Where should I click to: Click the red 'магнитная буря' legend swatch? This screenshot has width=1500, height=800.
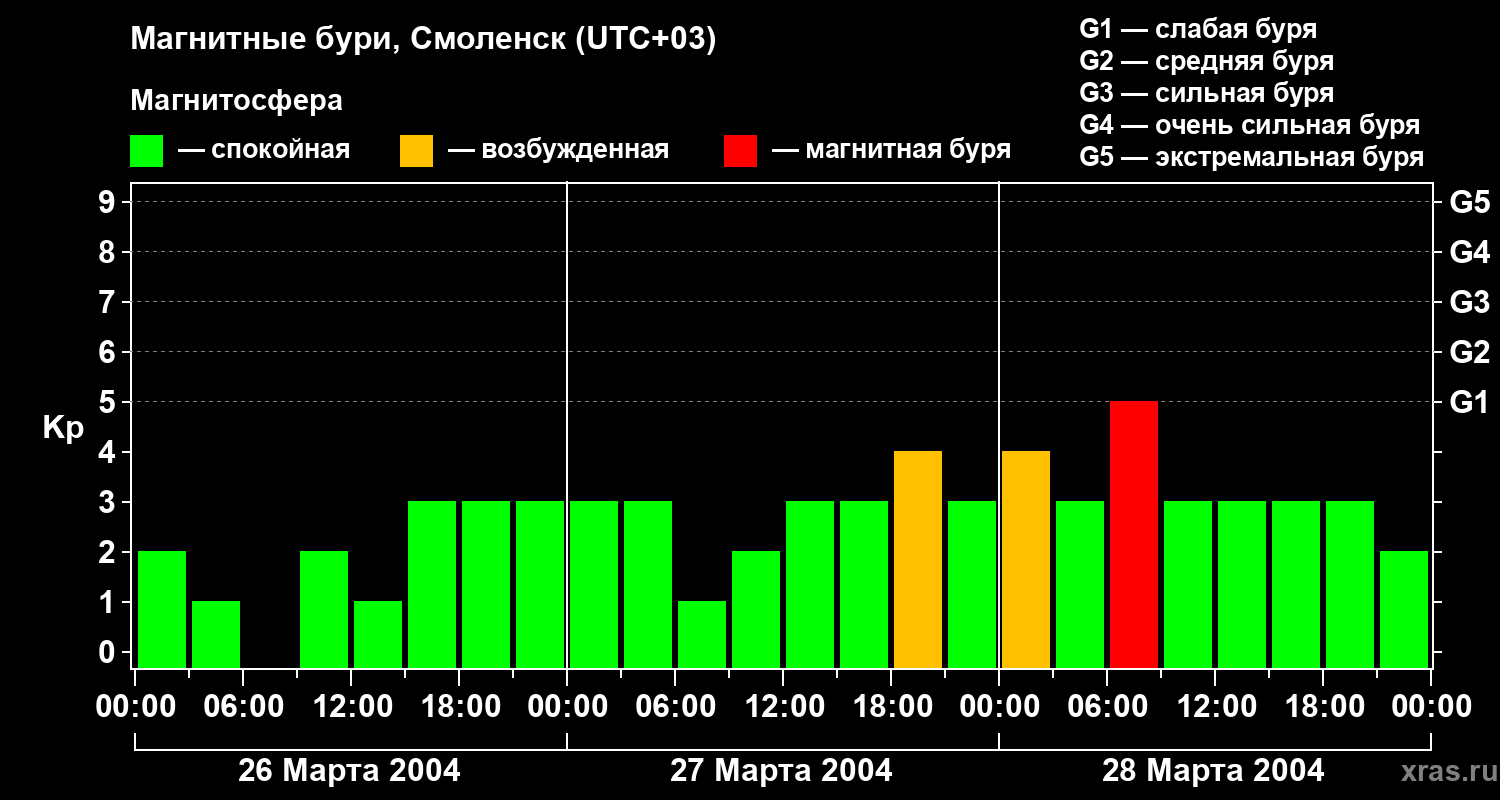740,150
